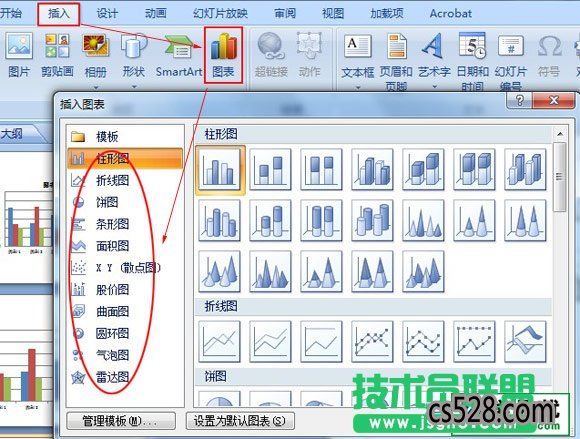Select 柱形图 column chart category

click(x=125, y=158)
